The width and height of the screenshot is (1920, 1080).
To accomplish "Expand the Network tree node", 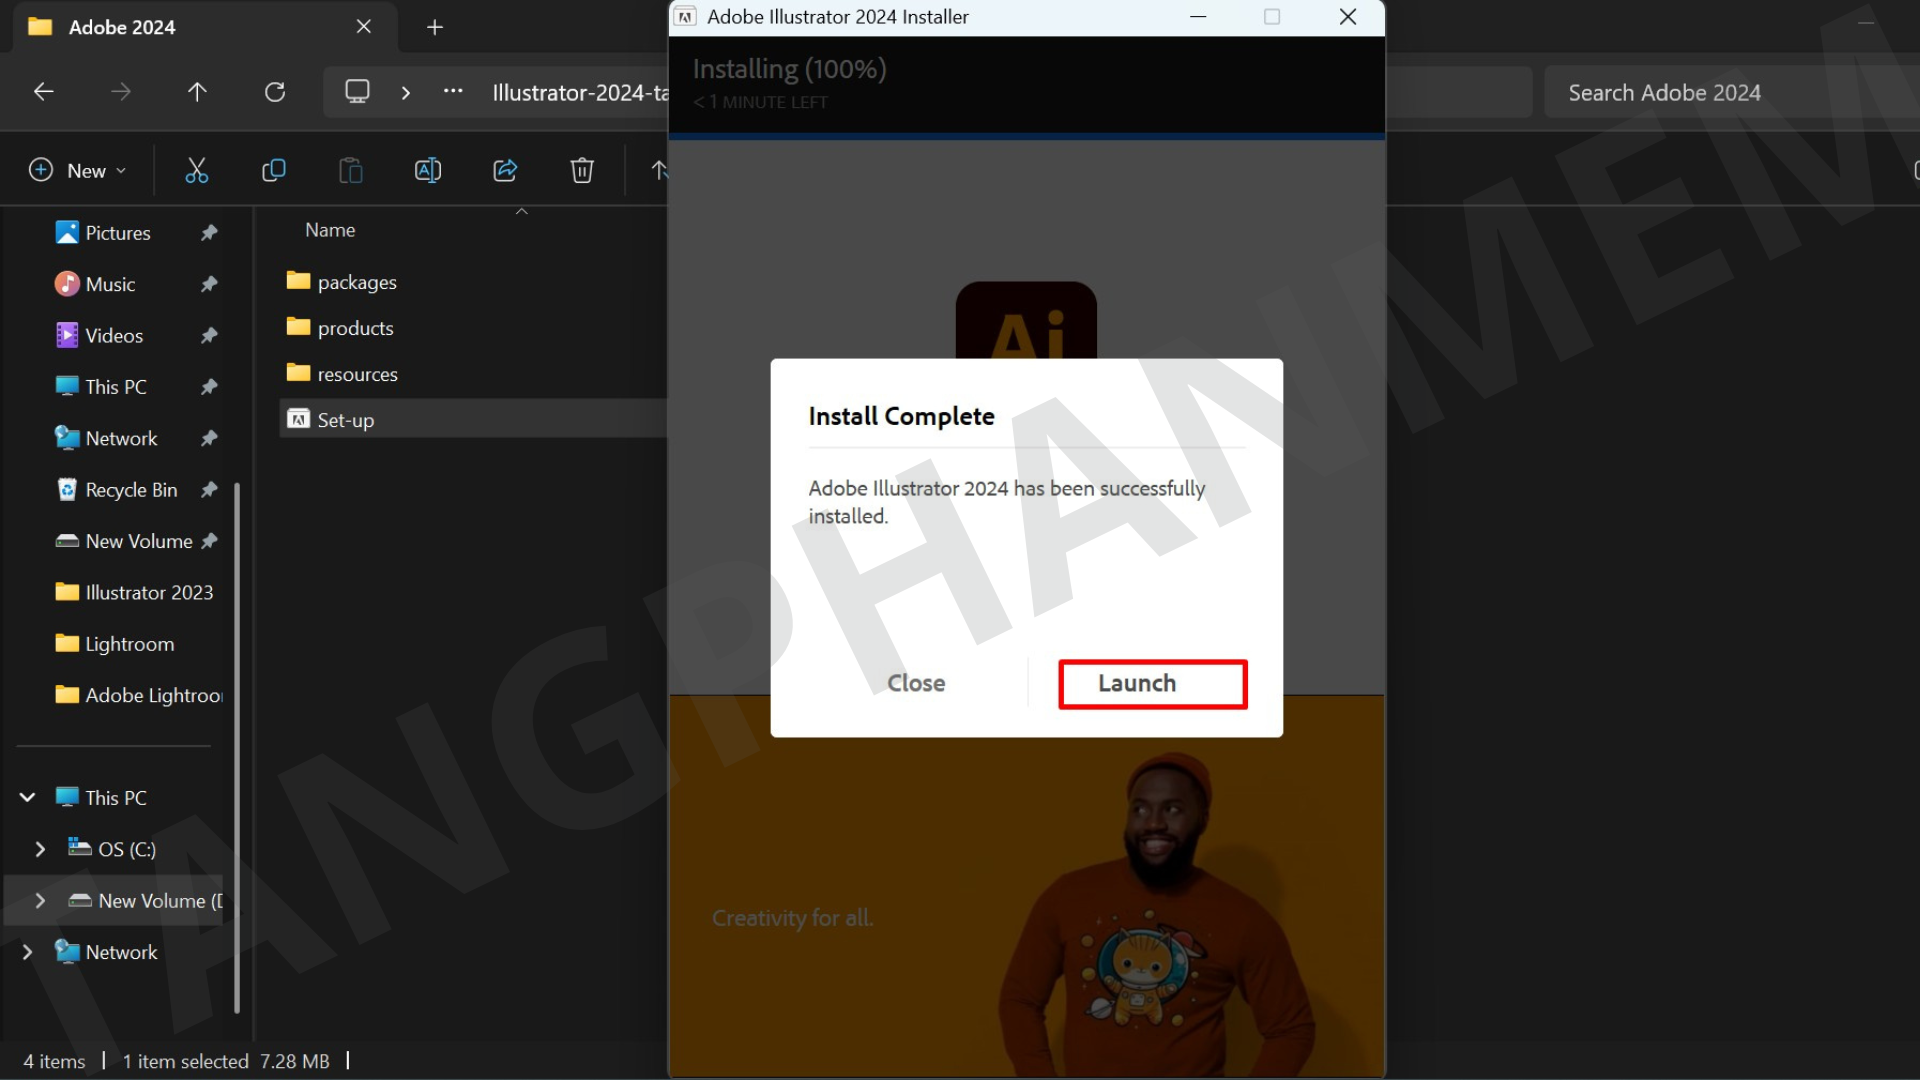I will [28, 952].
